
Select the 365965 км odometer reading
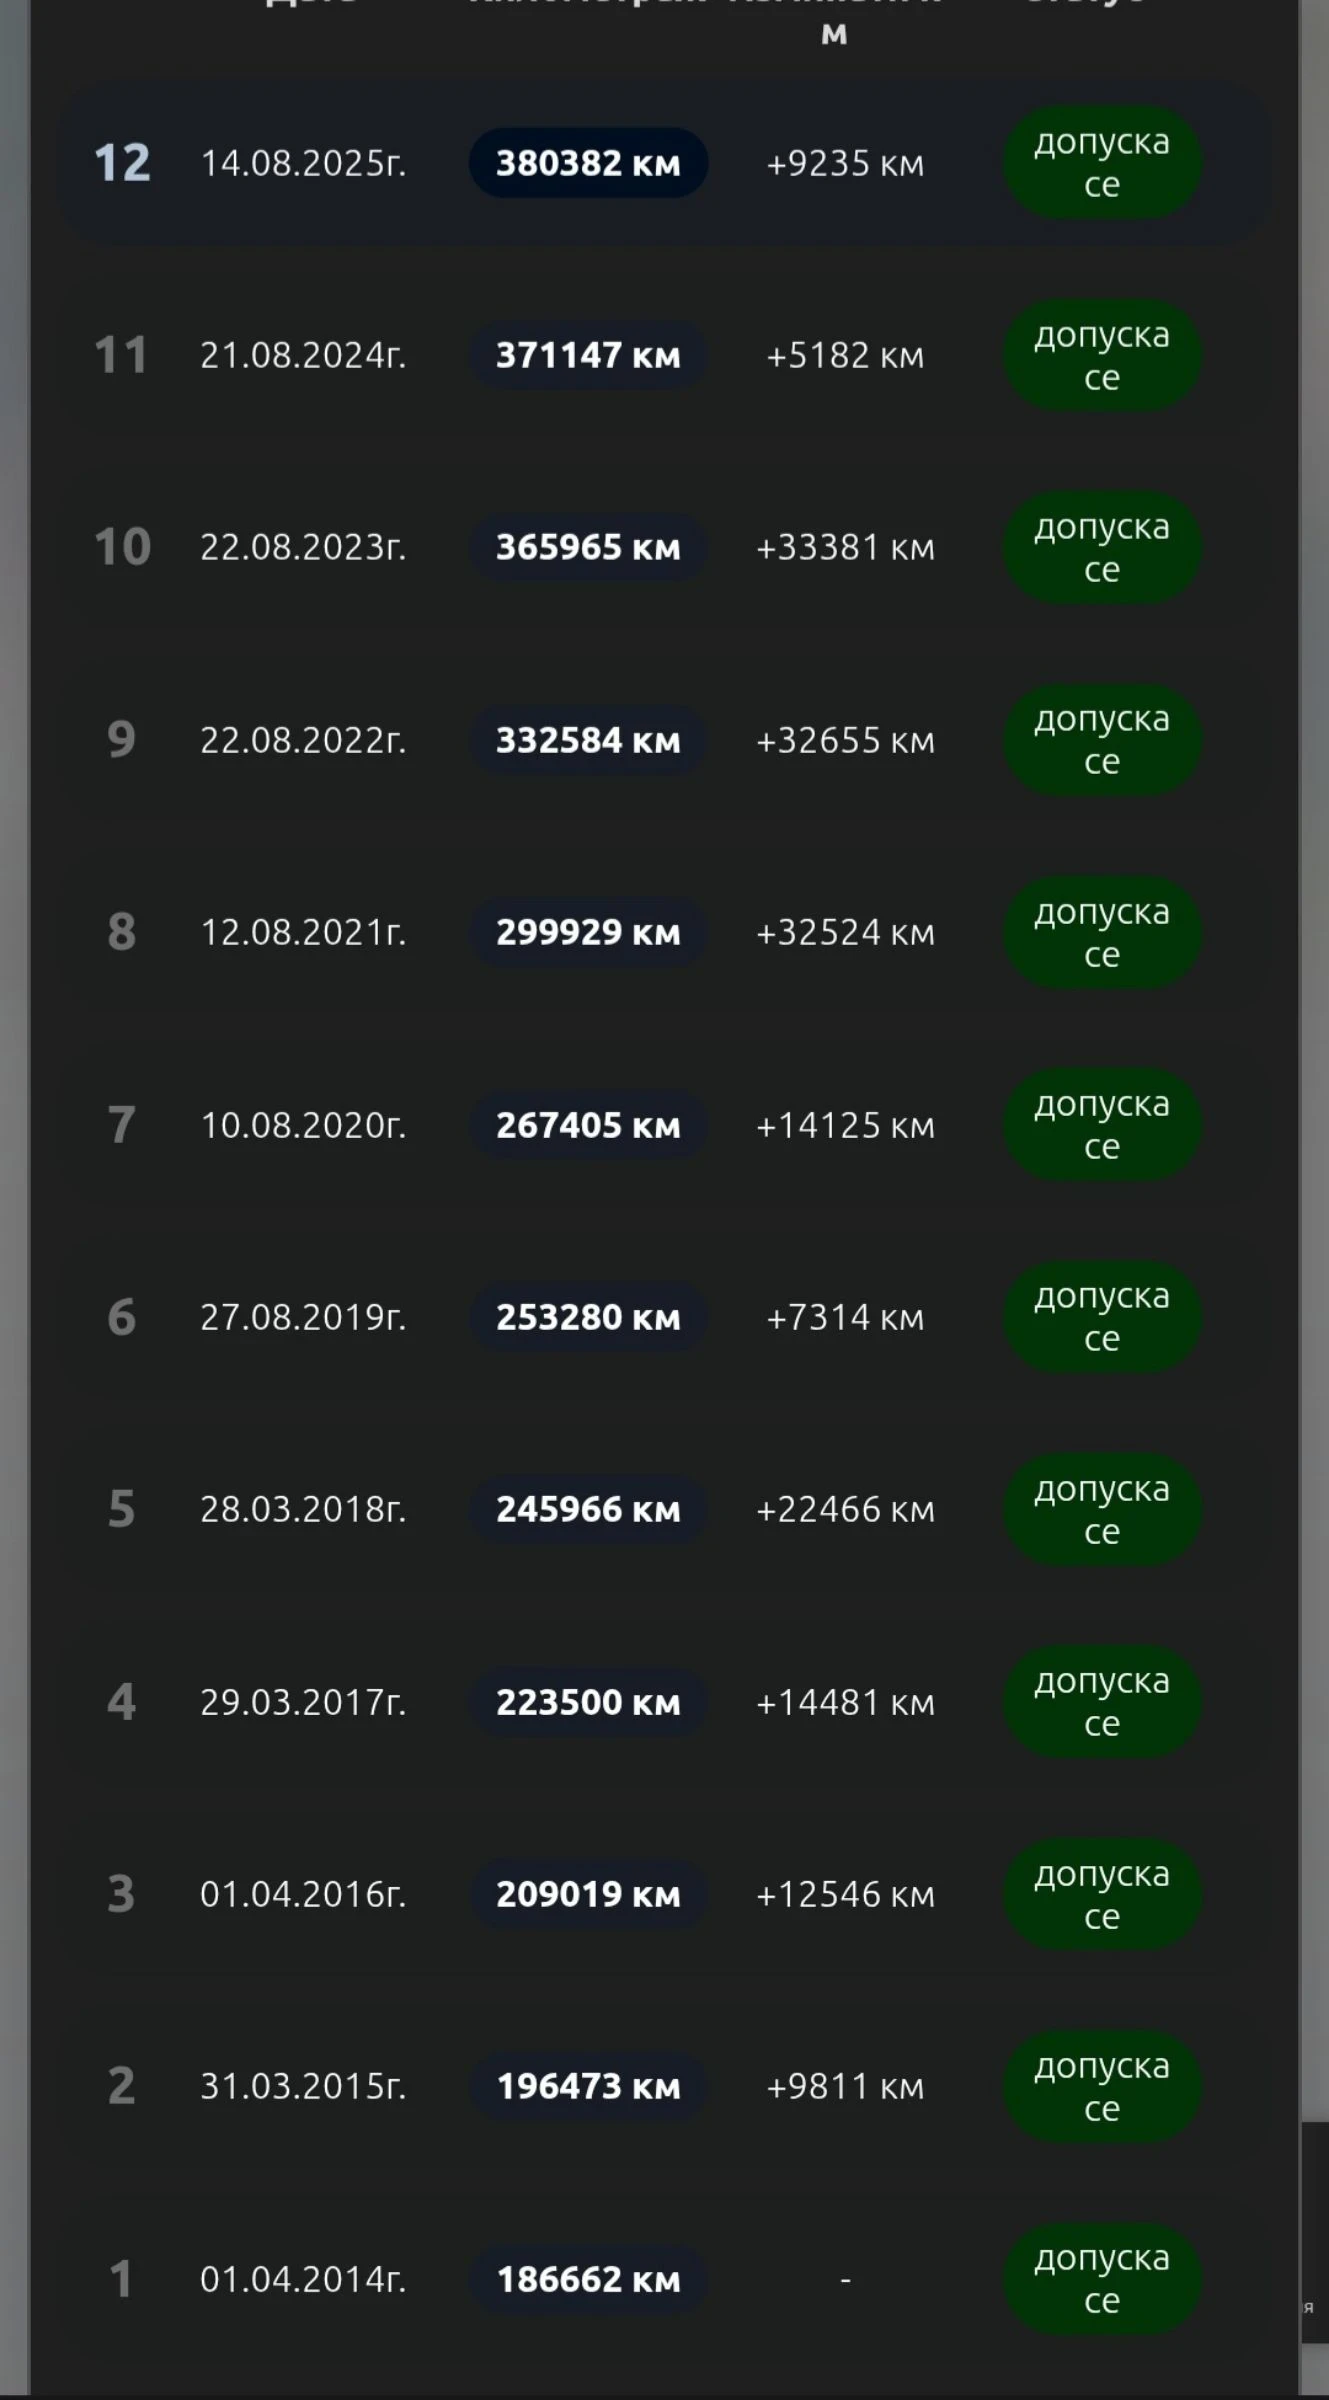[588, 547]
